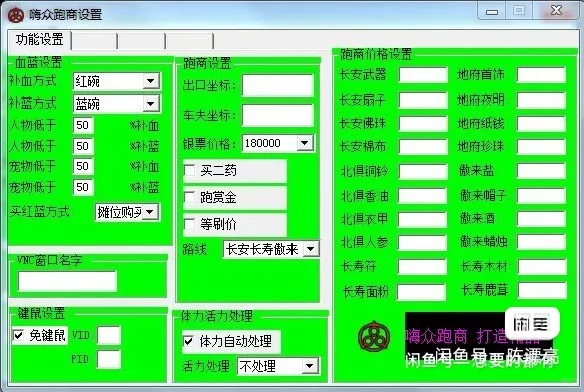Click the 地府纸钱 price field
The height and width of the screenshot is (392, 584).
pos(542,124)
